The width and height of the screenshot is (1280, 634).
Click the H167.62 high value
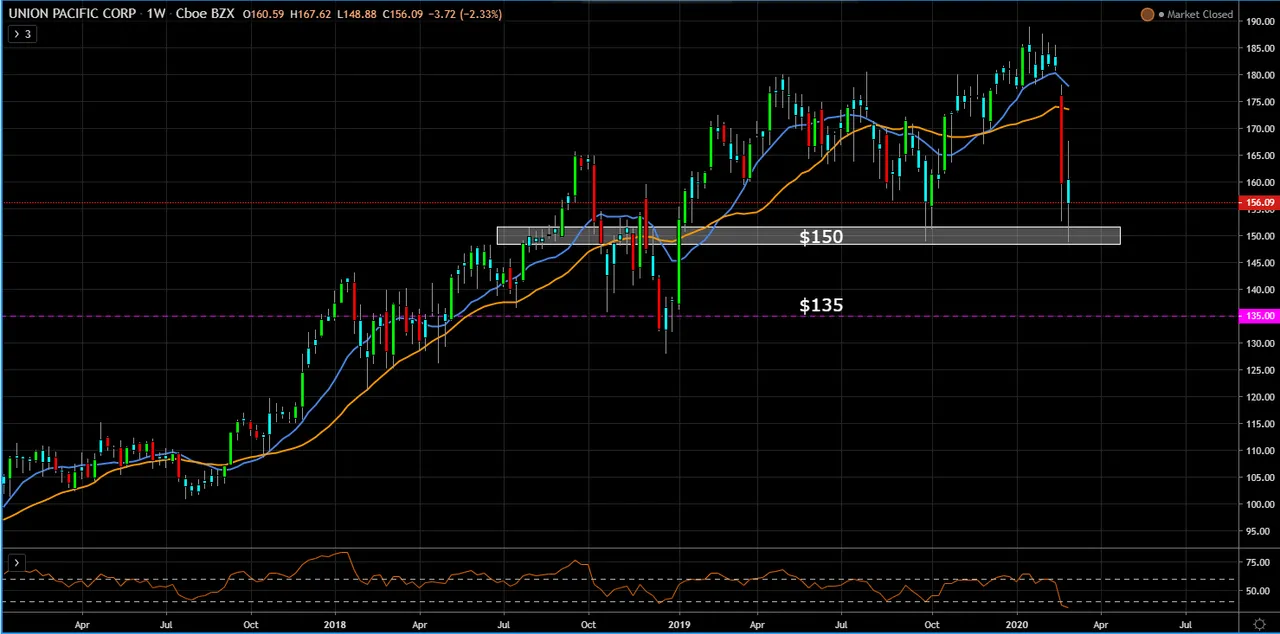(x=310, y=14)
